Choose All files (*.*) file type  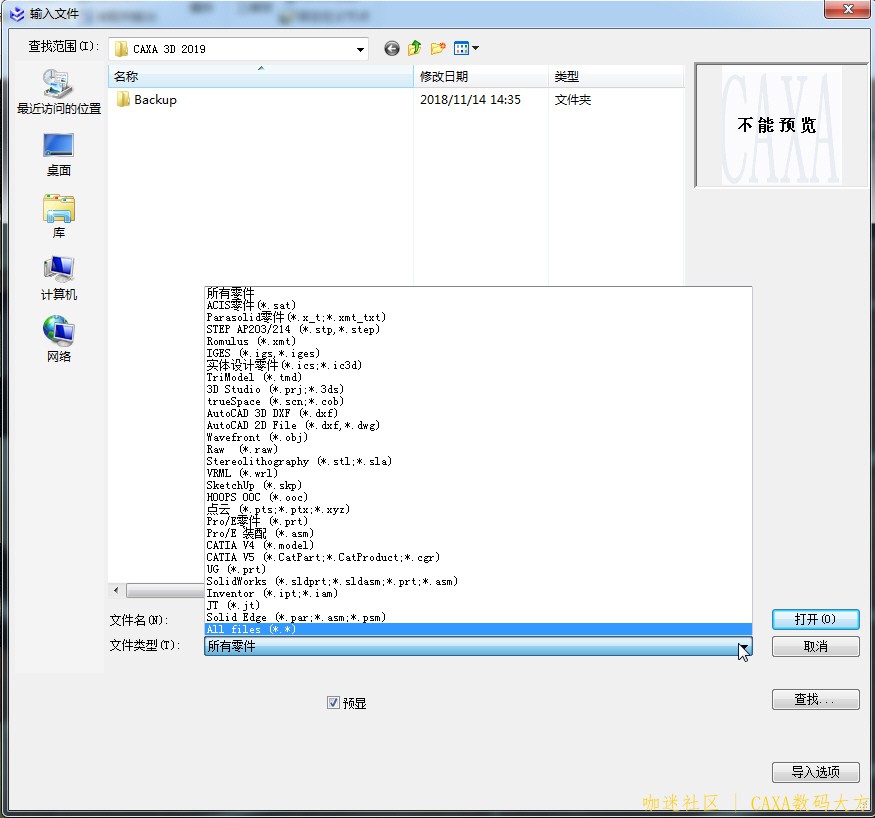(x=478, y=629)
